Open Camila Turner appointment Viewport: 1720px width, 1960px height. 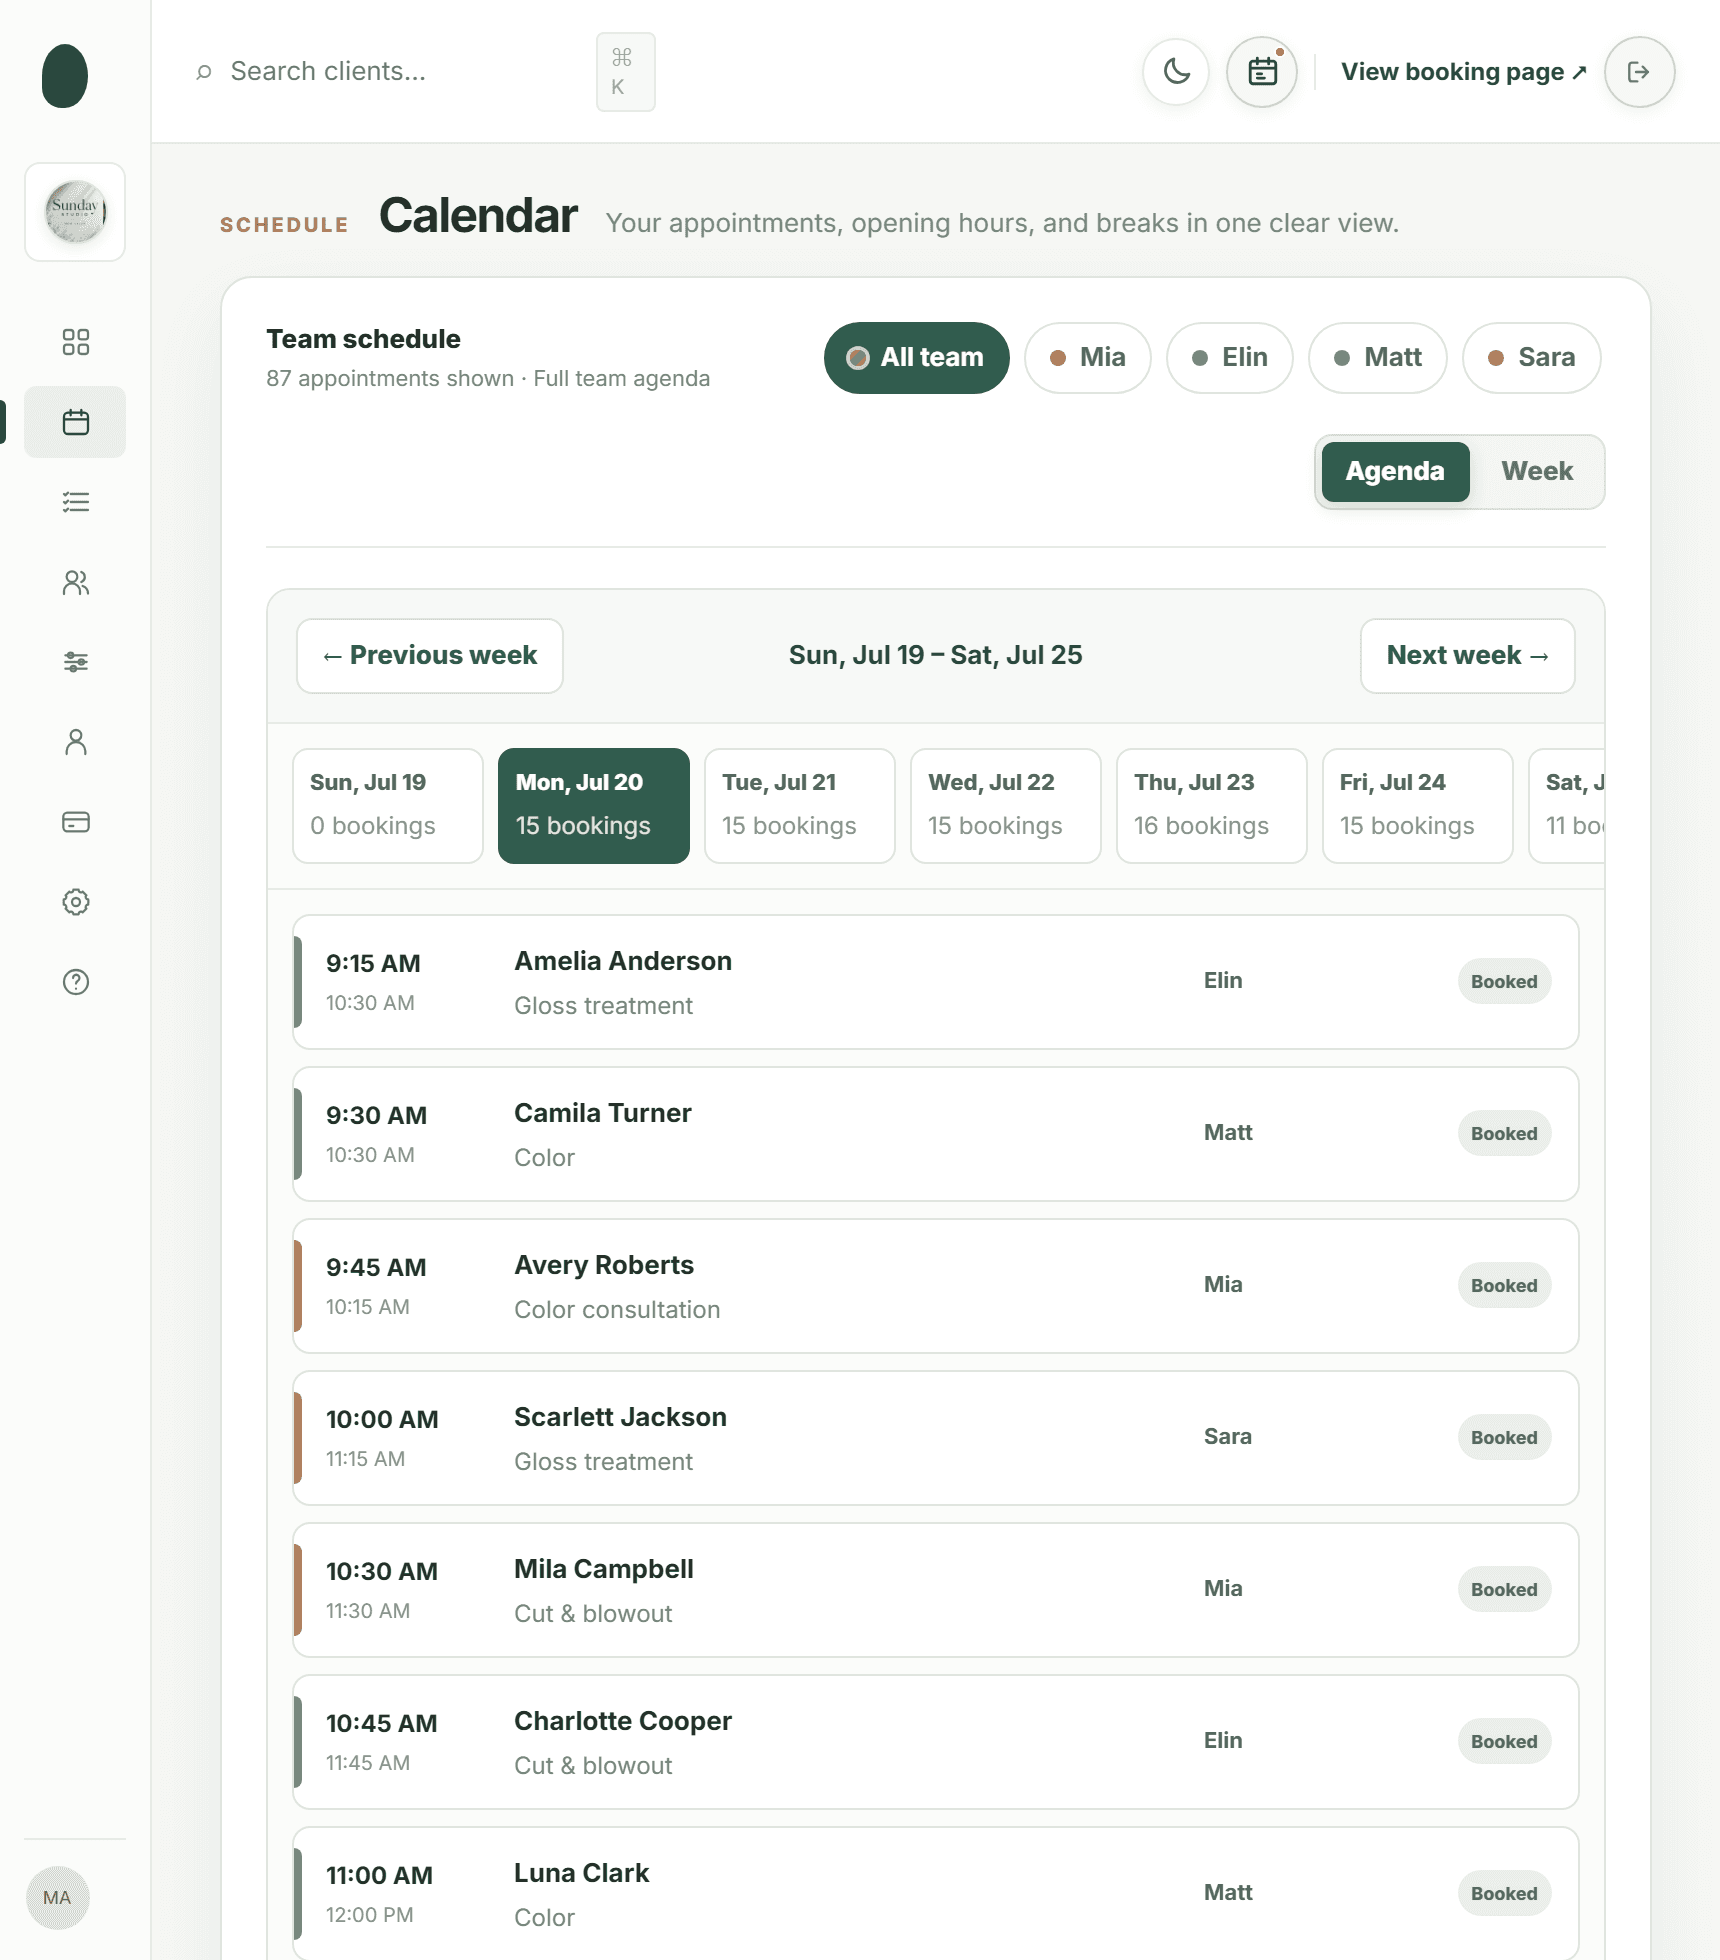[x=936, y=1134]
